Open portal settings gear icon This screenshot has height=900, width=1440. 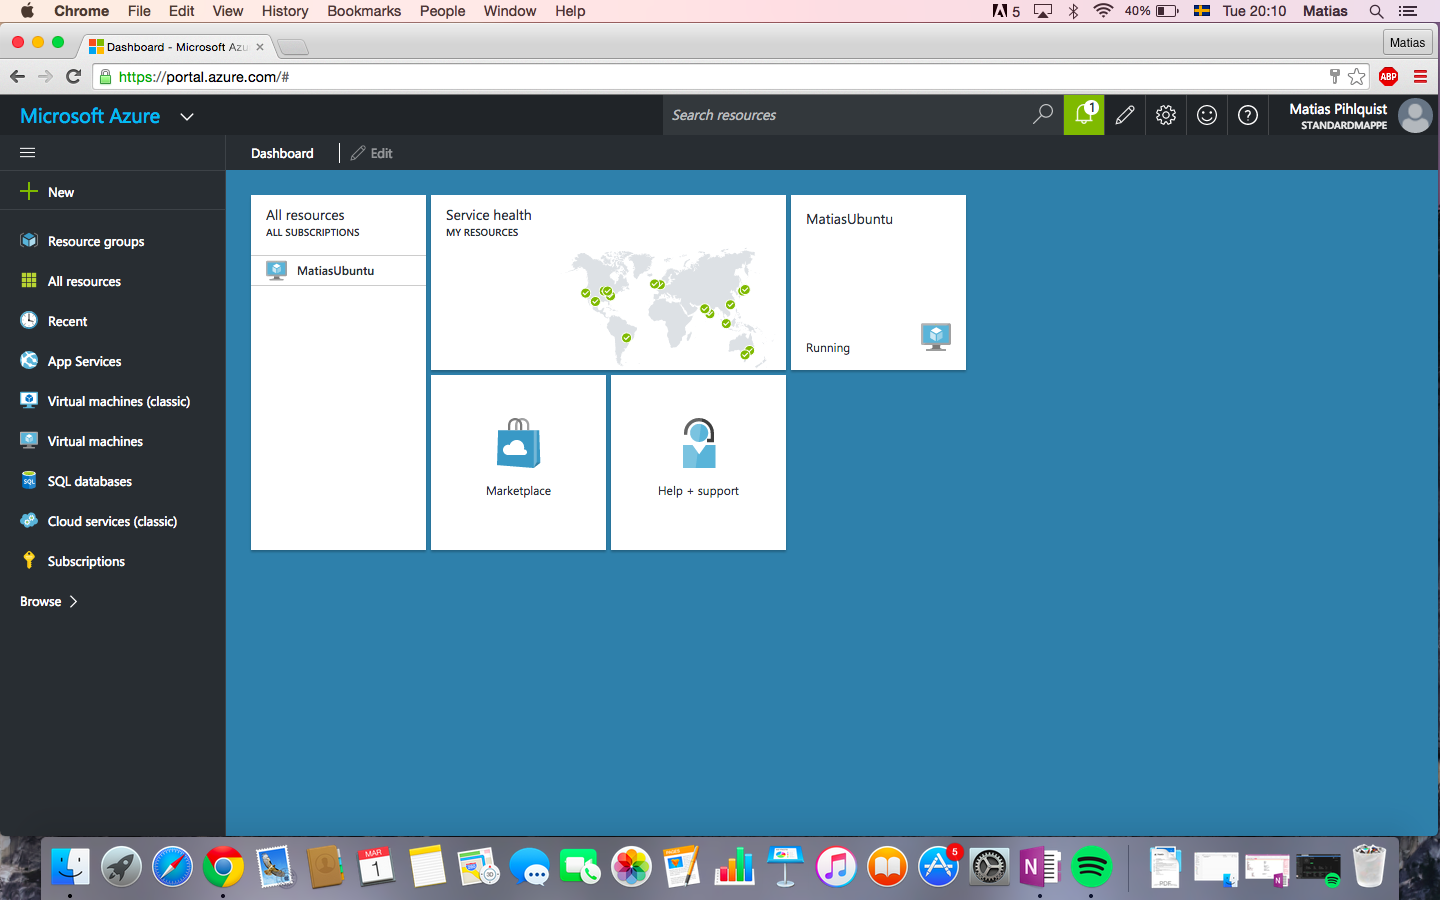(x=1166, y=115)
